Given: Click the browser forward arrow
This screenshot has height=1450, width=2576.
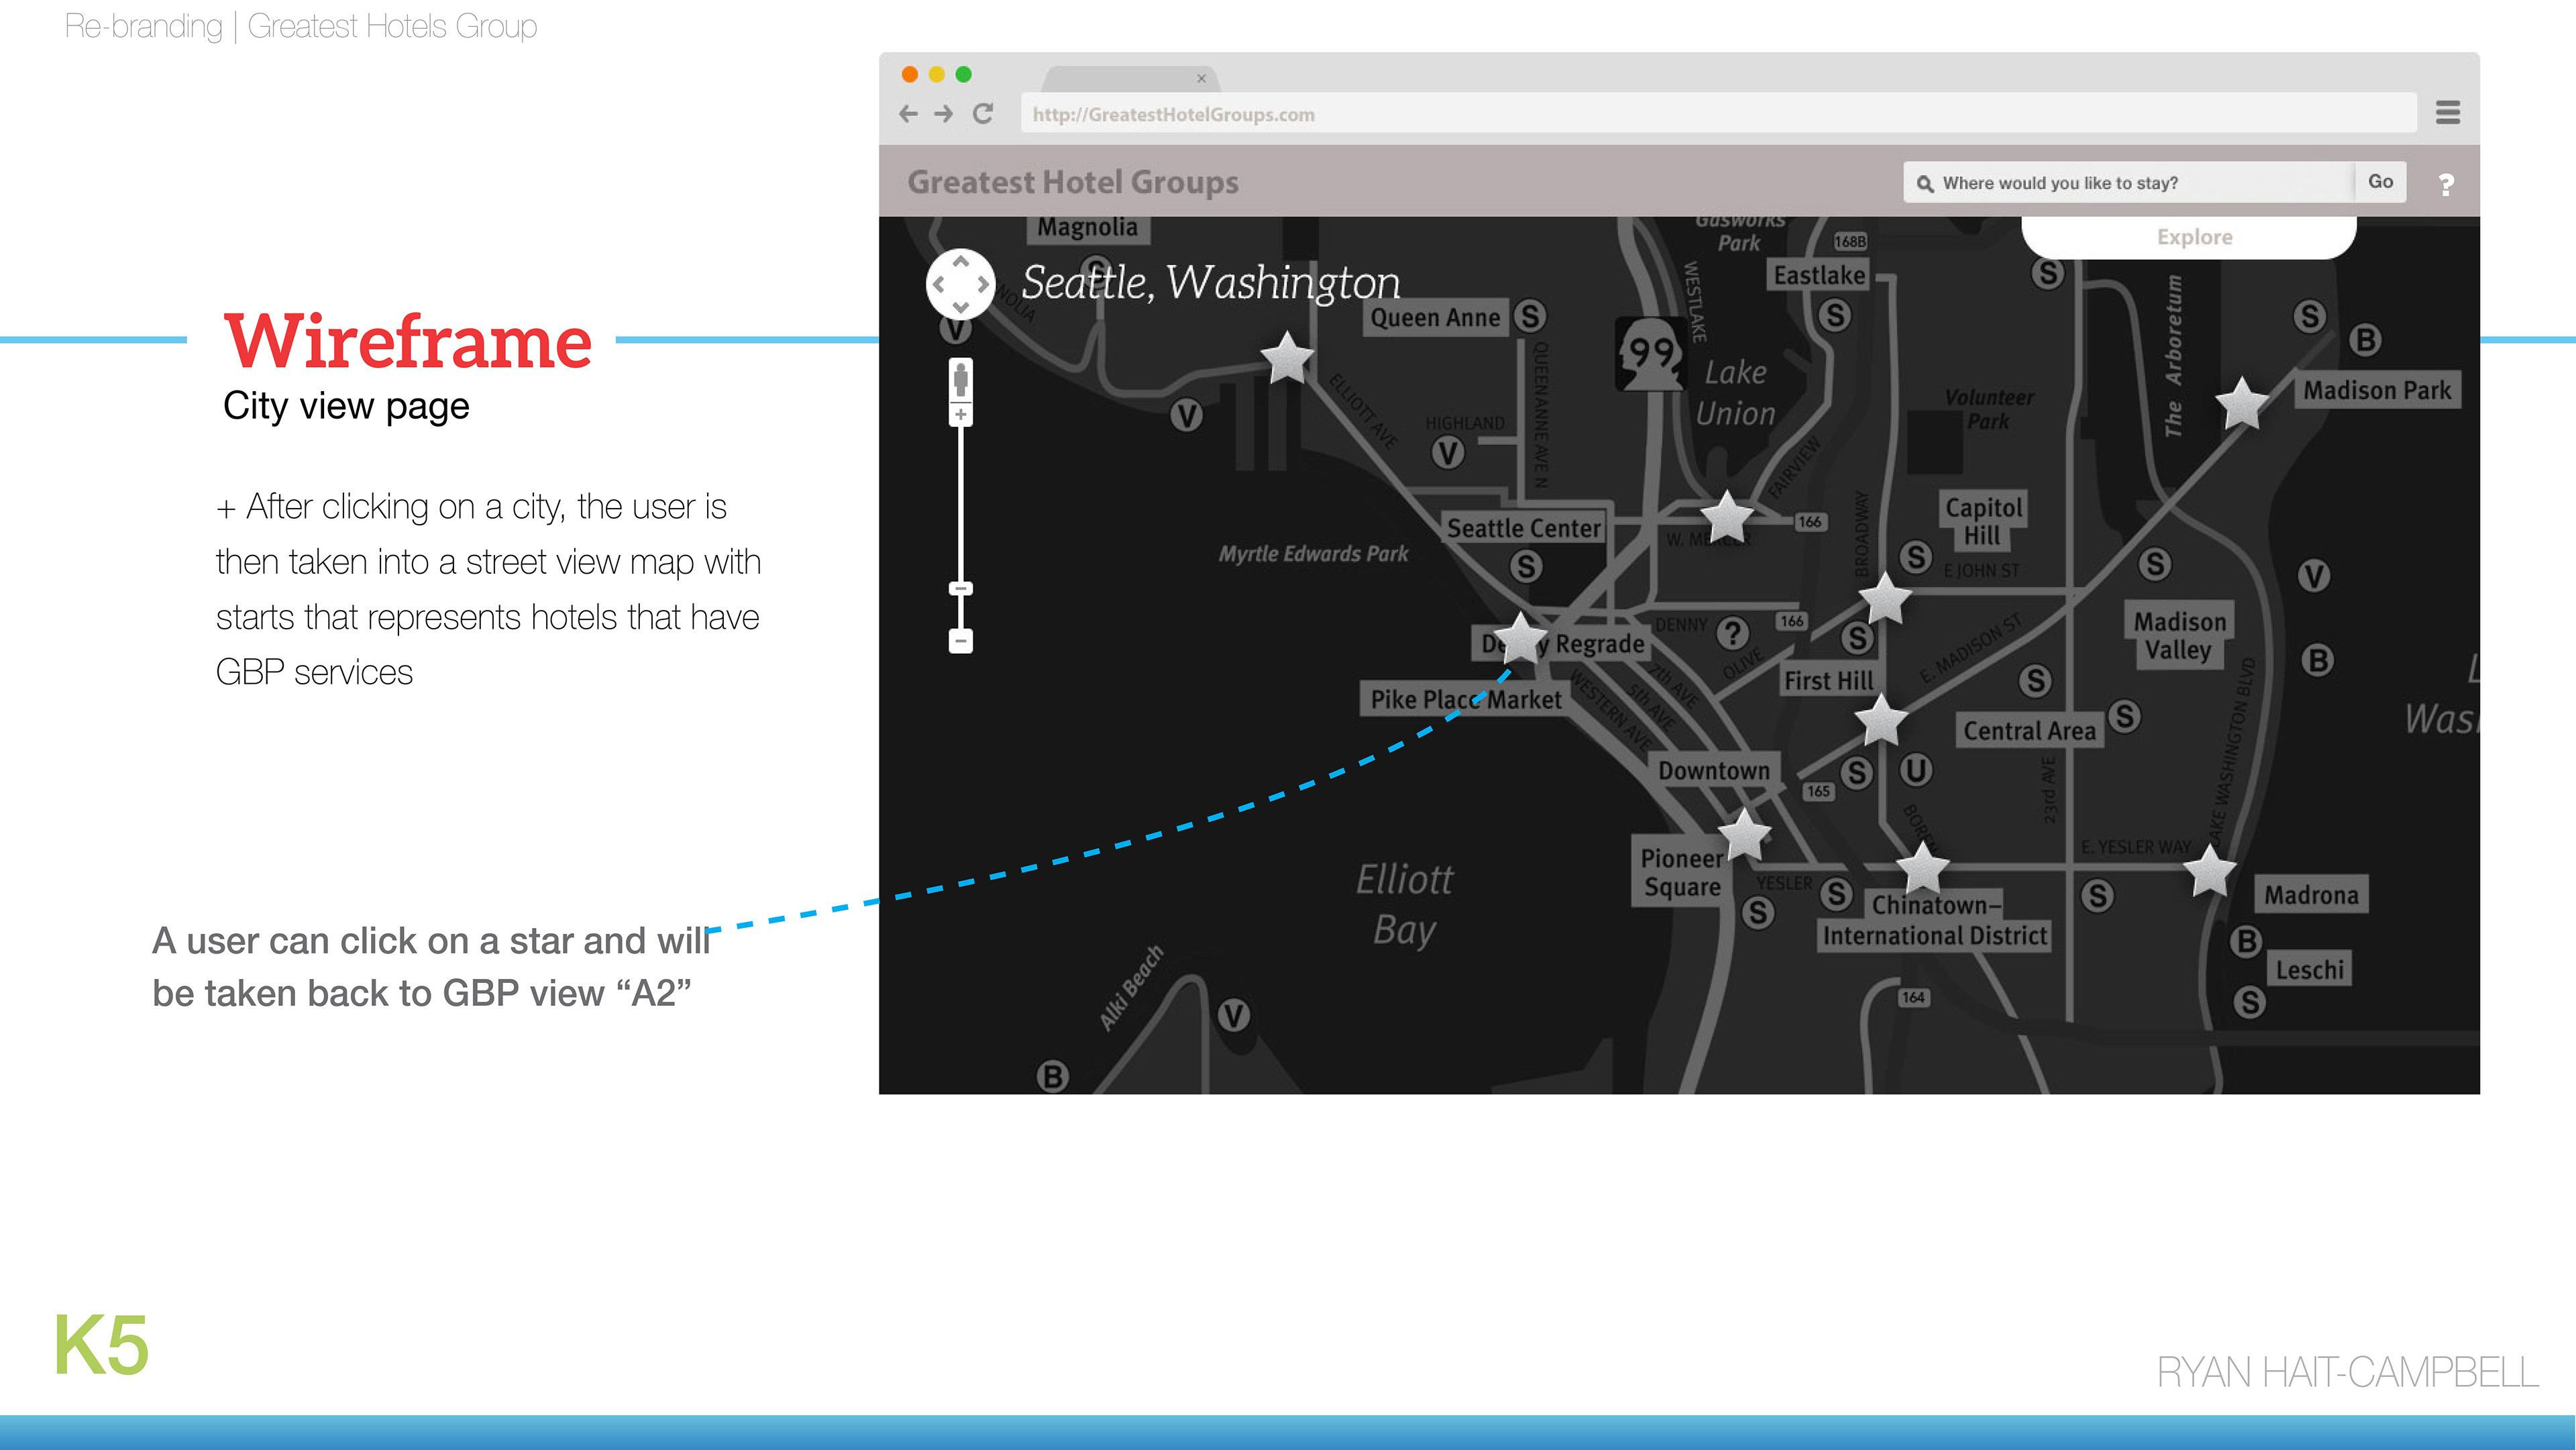Looking at the screenshot, I should 943,114.
